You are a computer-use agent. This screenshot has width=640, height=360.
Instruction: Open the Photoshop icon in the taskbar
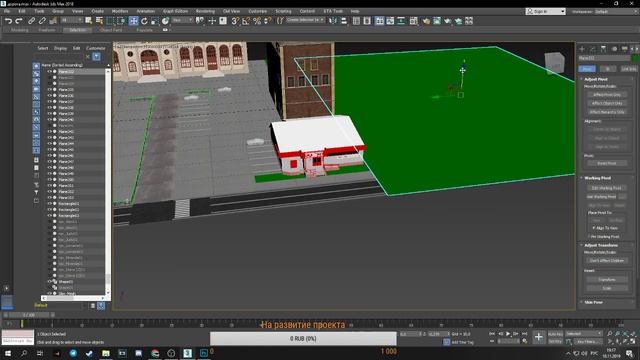tap(204, 353)
